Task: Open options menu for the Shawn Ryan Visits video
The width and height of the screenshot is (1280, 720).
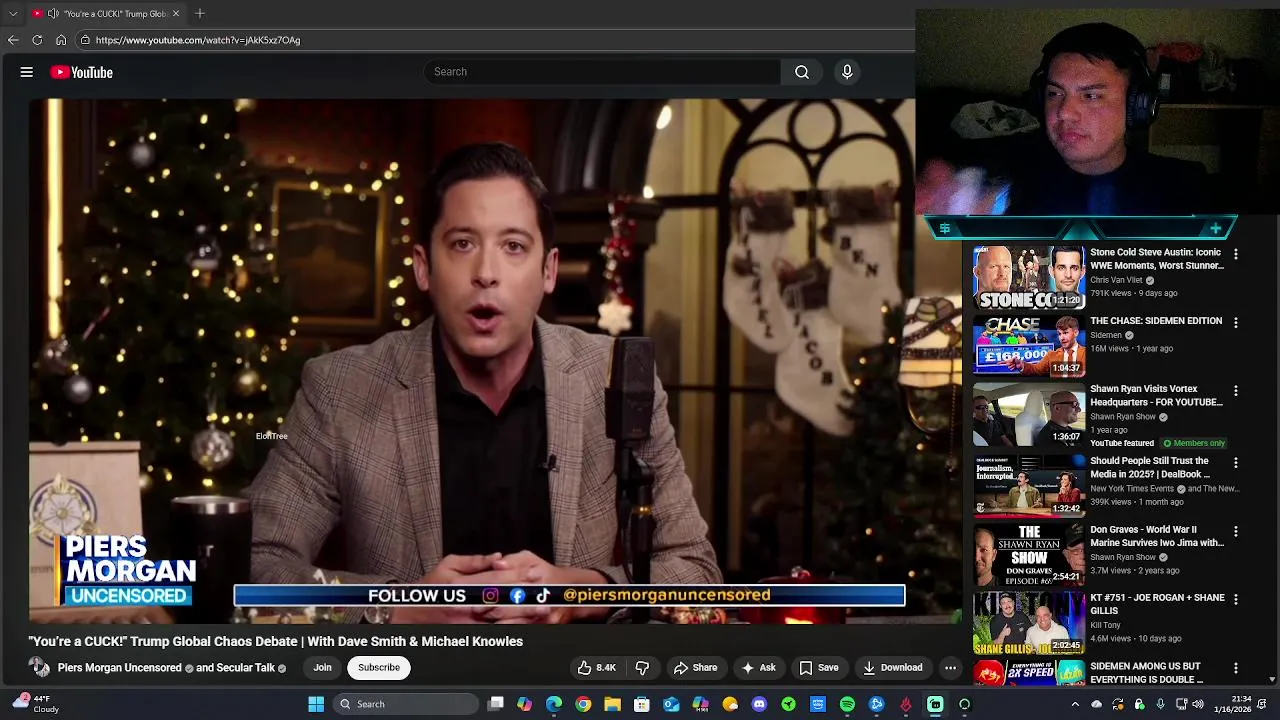Action: click(1236, 391)
